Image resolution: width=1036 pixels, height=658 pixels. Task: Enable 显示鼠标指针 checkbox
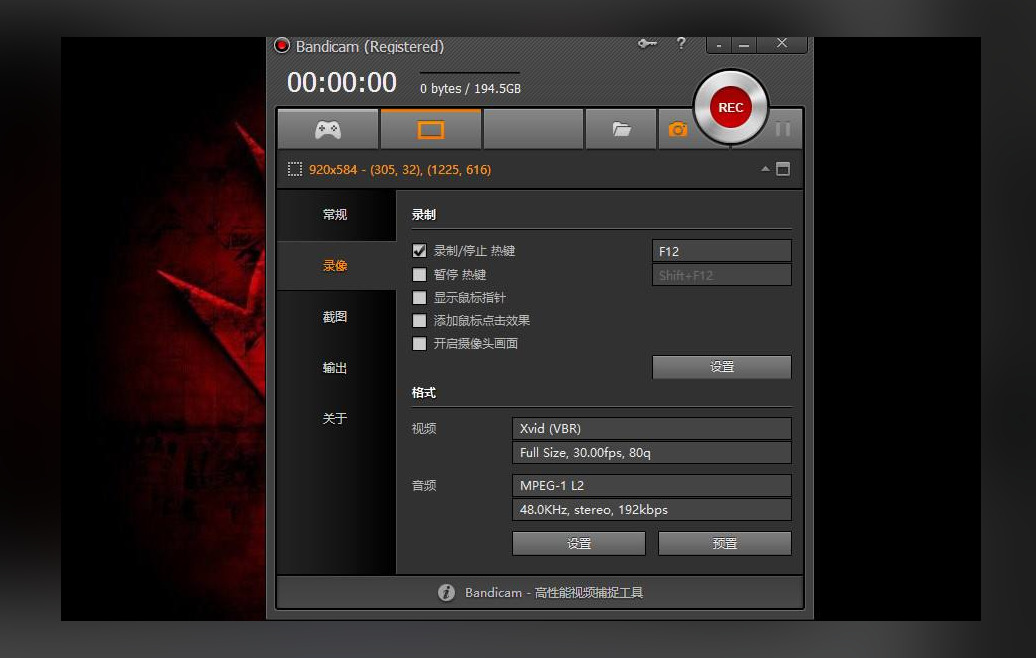[419, 297]
